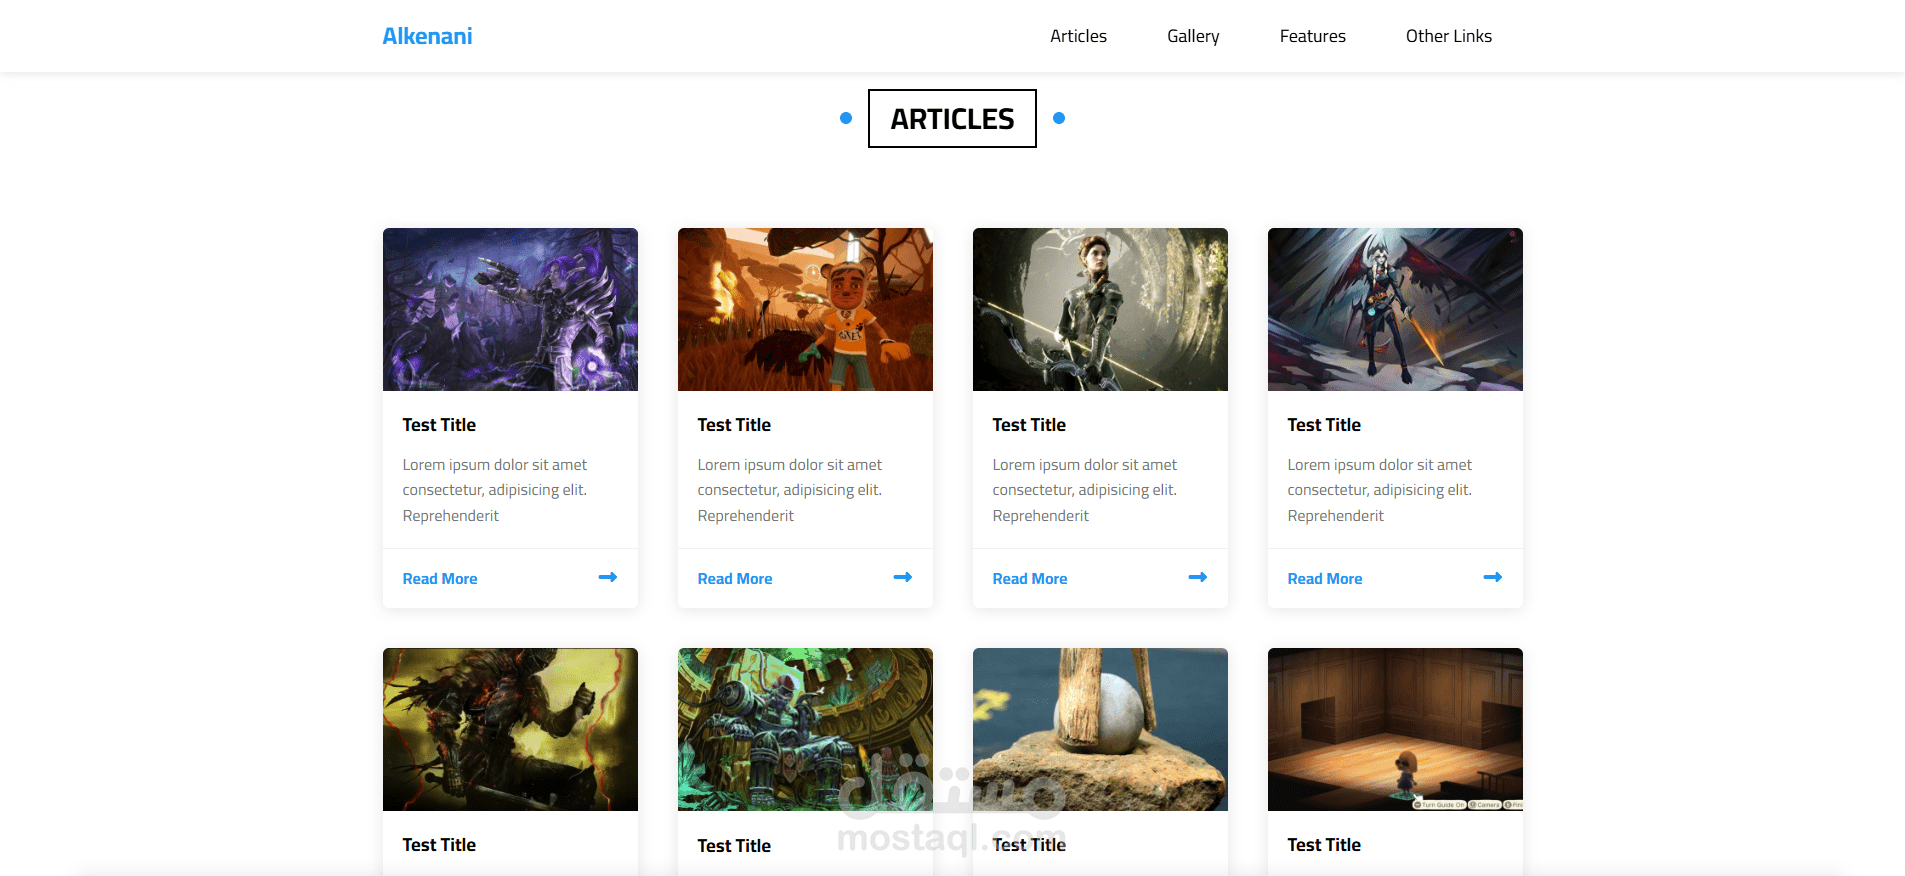Click the Alkenani site logo
1905x876 pixels.
pos(427,36)
